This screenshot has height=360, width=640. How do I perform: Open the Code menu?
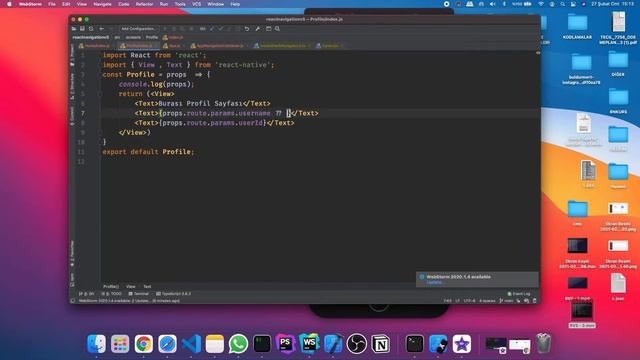[x=124, y=4]
